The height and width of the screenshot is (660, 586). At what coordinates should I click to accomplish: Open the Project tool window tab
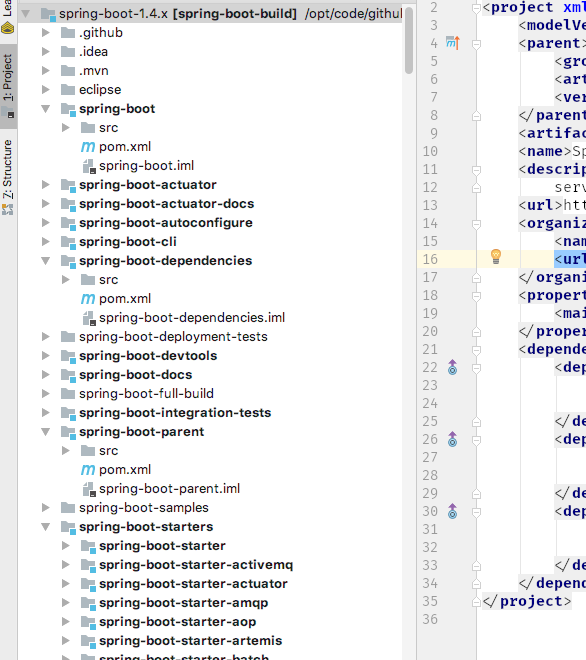pos(8,86)
